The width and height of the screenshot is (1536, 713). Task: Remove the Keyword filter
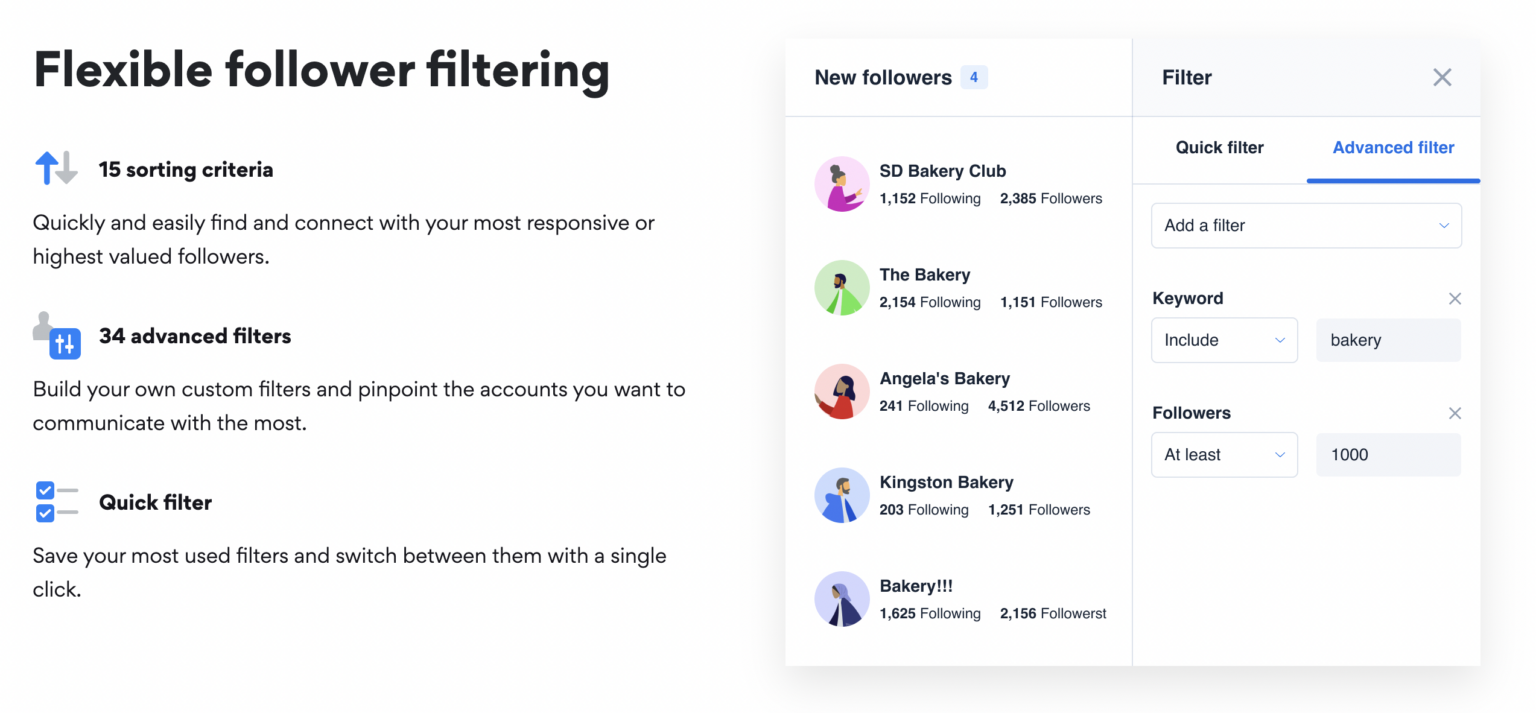pos(1455,298)
